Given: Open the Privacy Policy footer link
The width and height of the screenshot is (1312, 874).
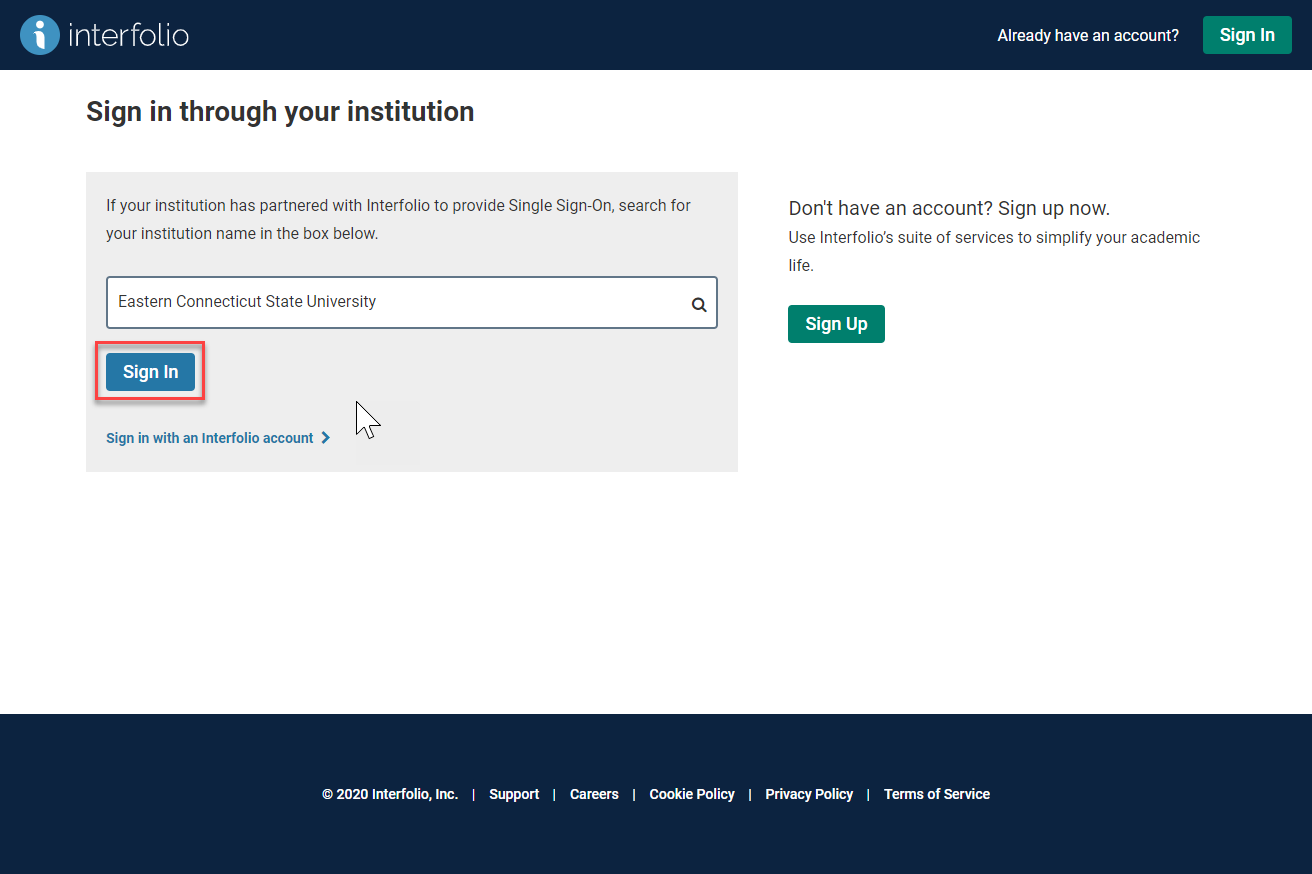Looking at the screenshot, I should 809,794.
